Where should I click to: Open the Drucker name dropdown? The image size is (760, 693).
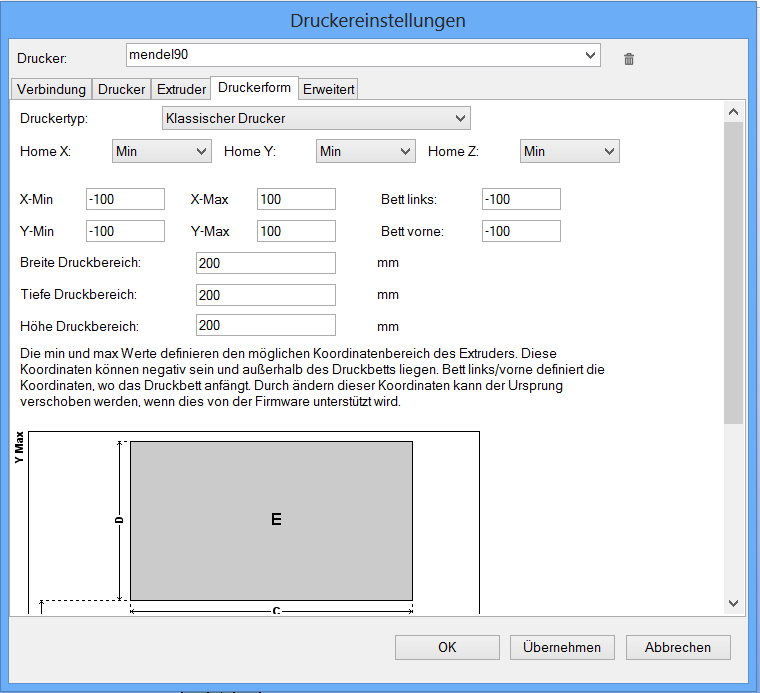(590, 55)
